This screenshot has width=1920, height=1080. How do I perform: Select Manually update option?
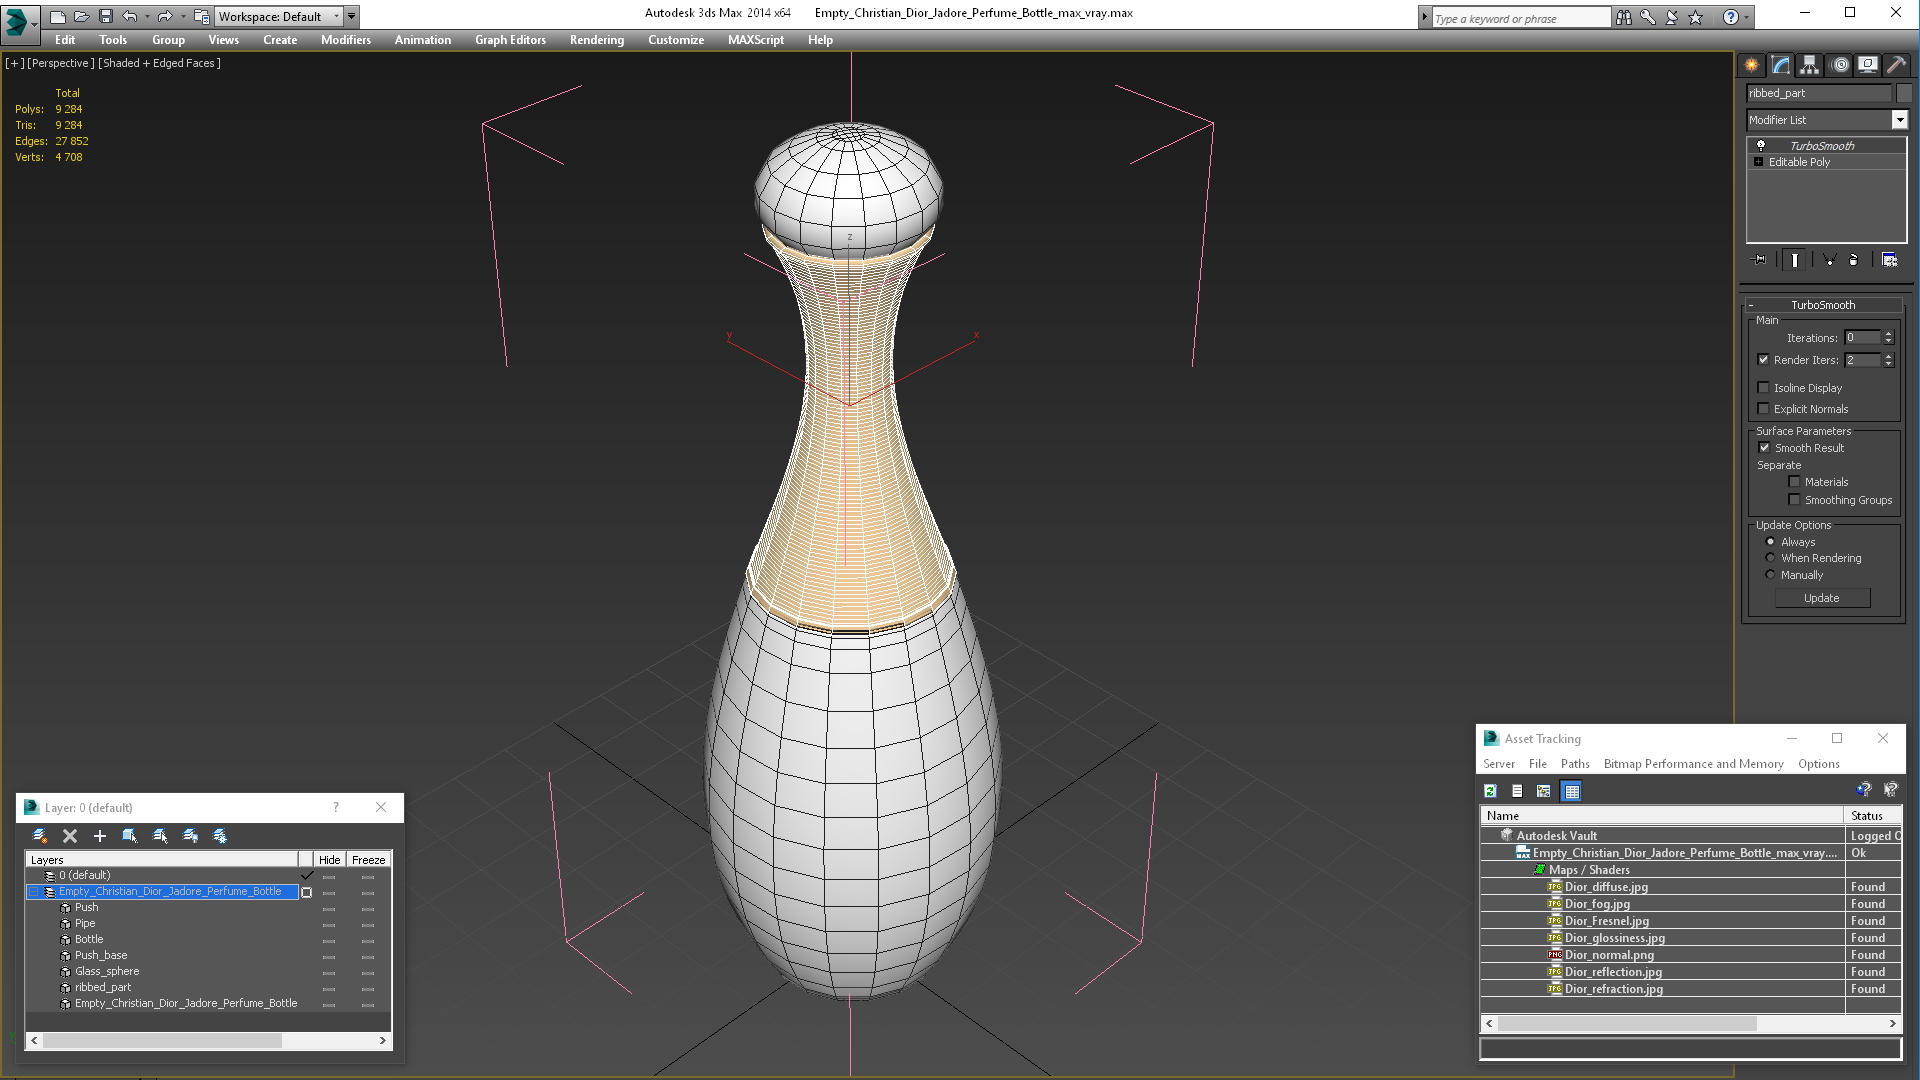point(1770,575)
